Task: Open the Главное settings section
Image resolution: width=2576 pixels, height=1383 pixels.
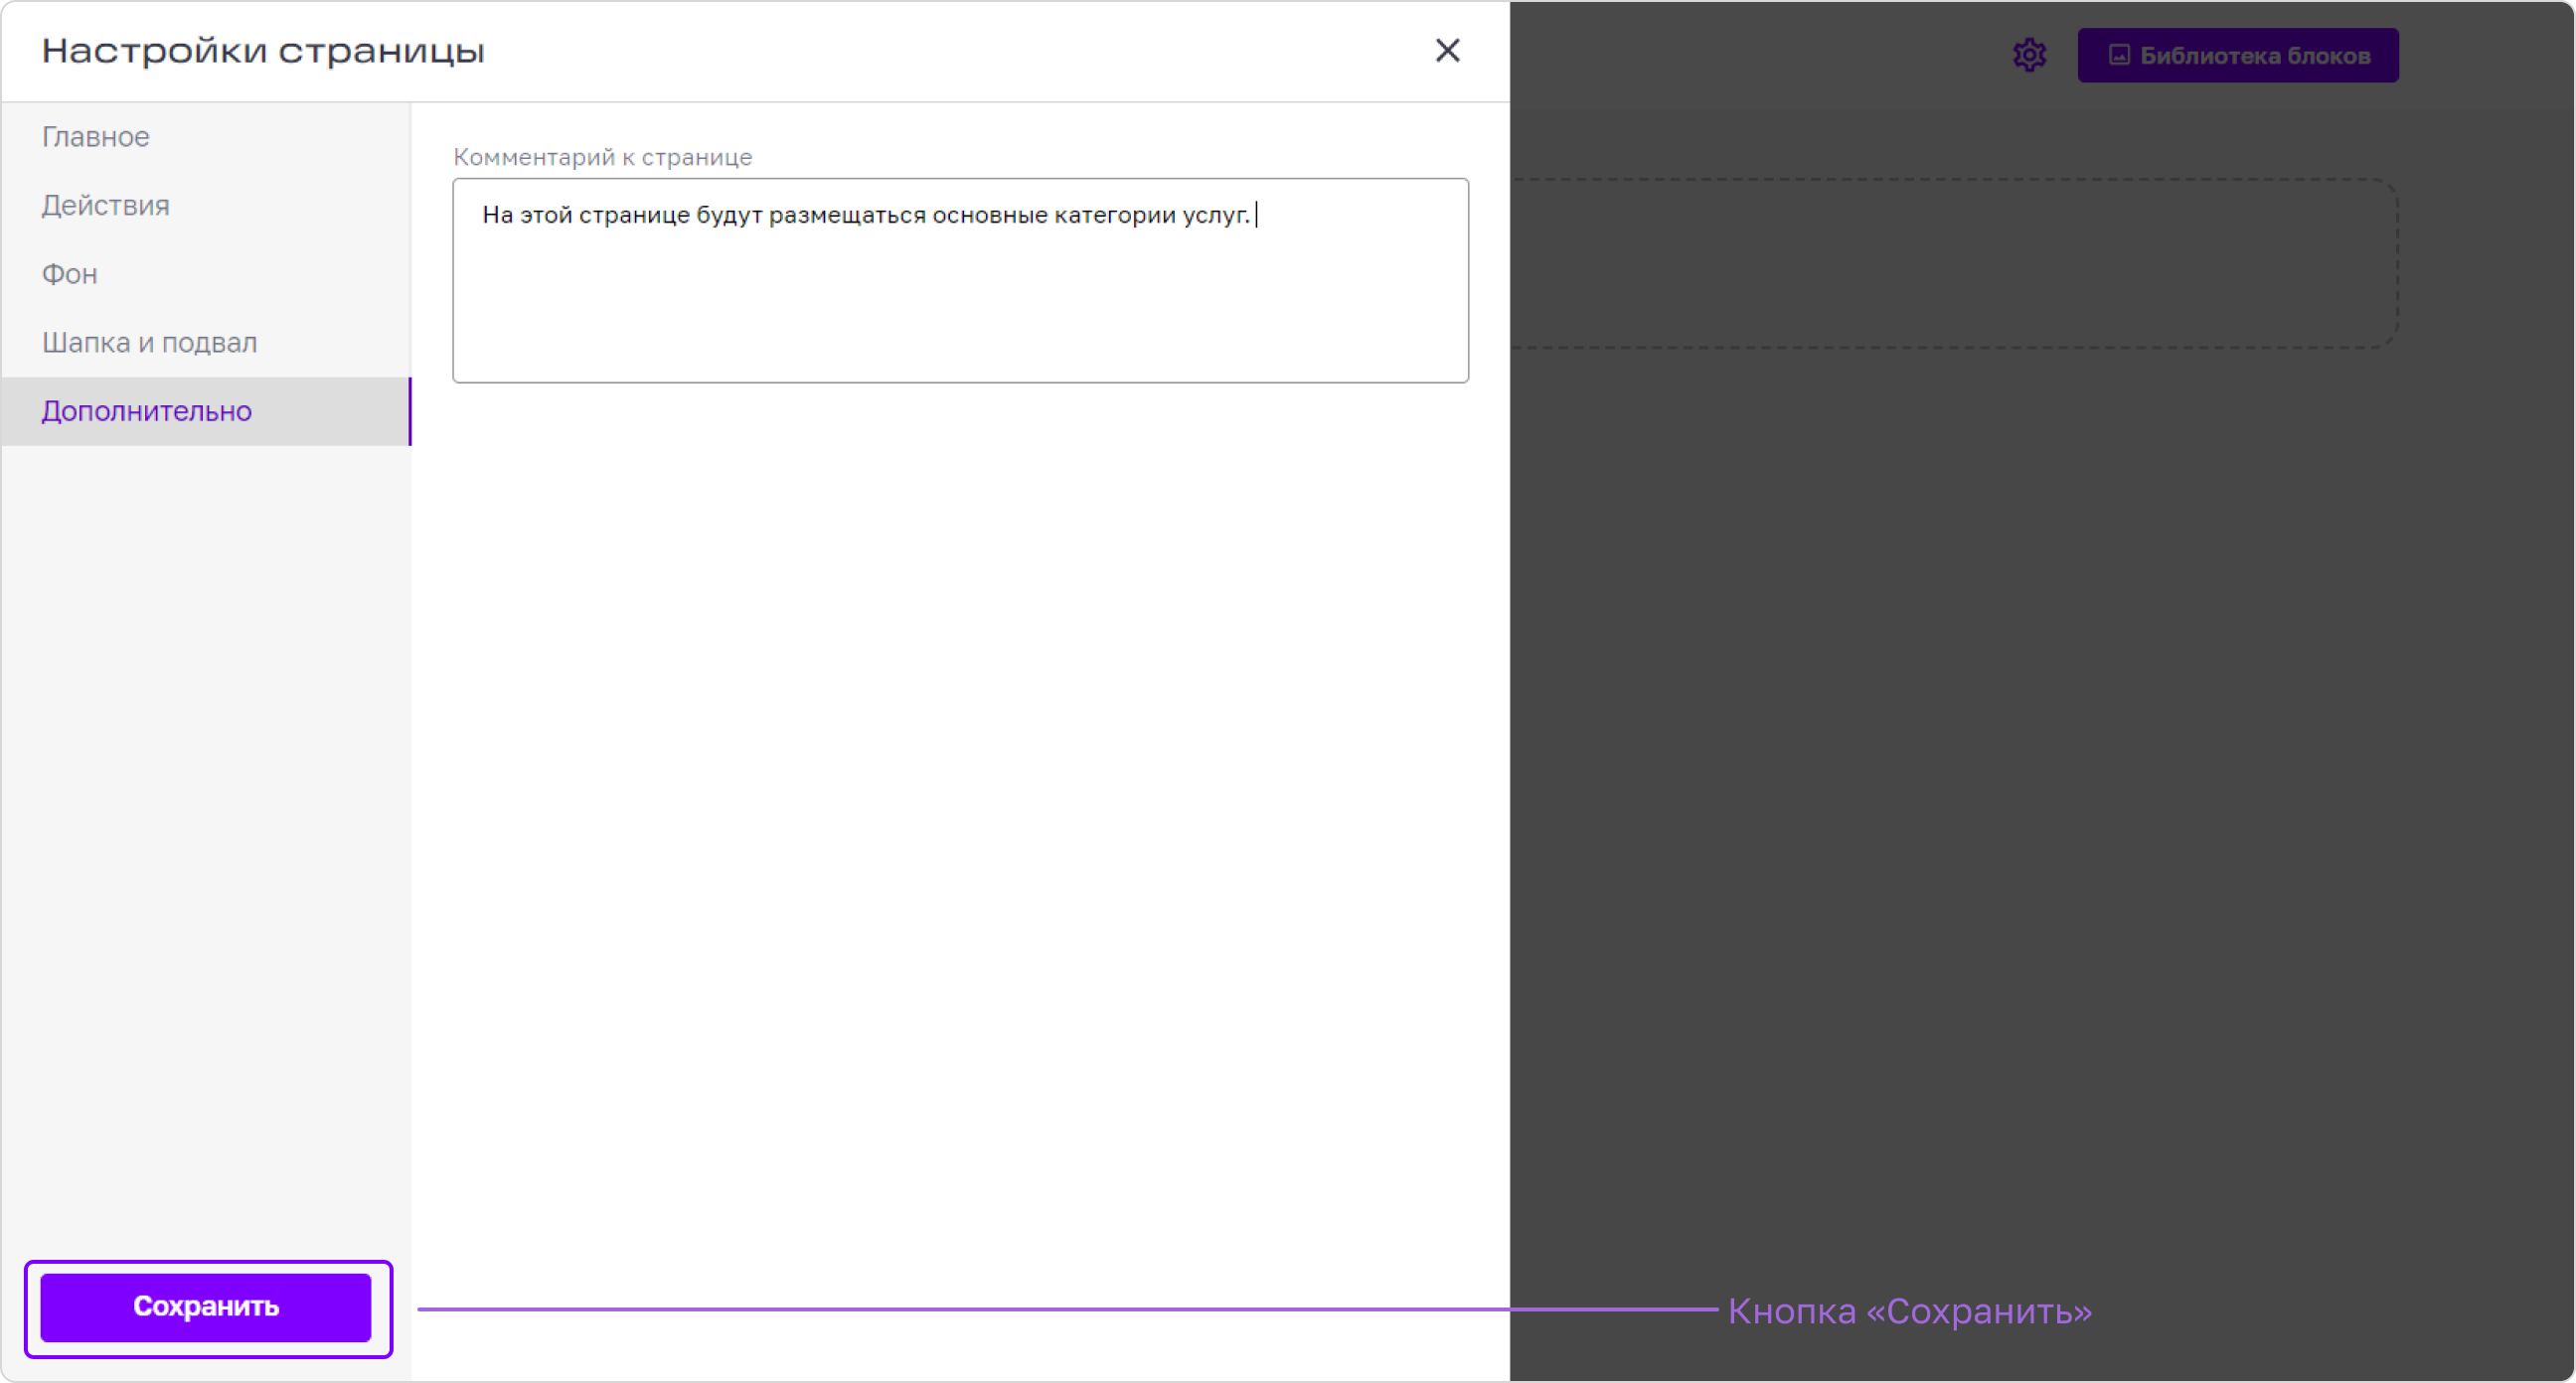Action: tap(206, 137)
